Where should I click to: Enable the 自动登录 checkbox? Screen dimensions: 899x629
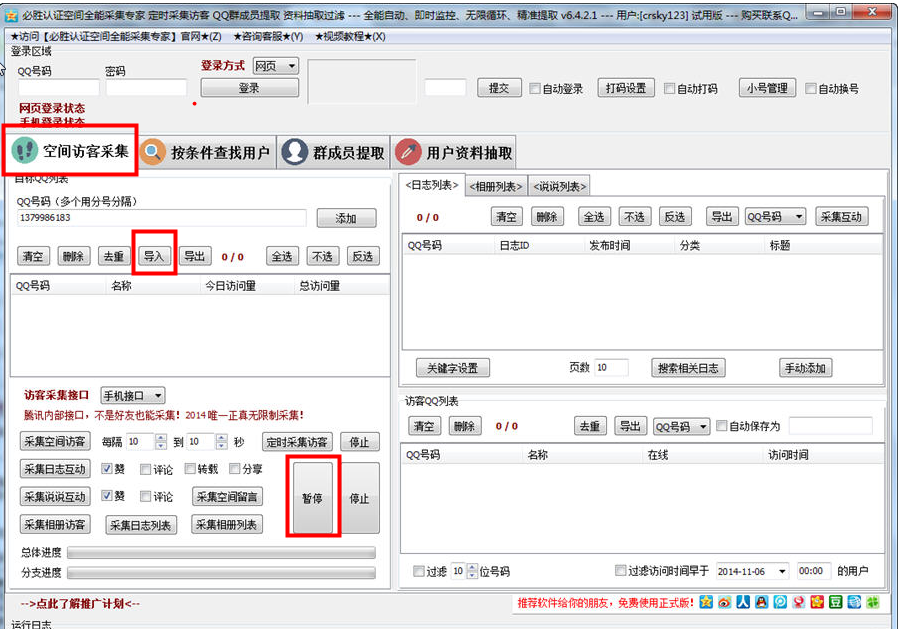[535, 88]
